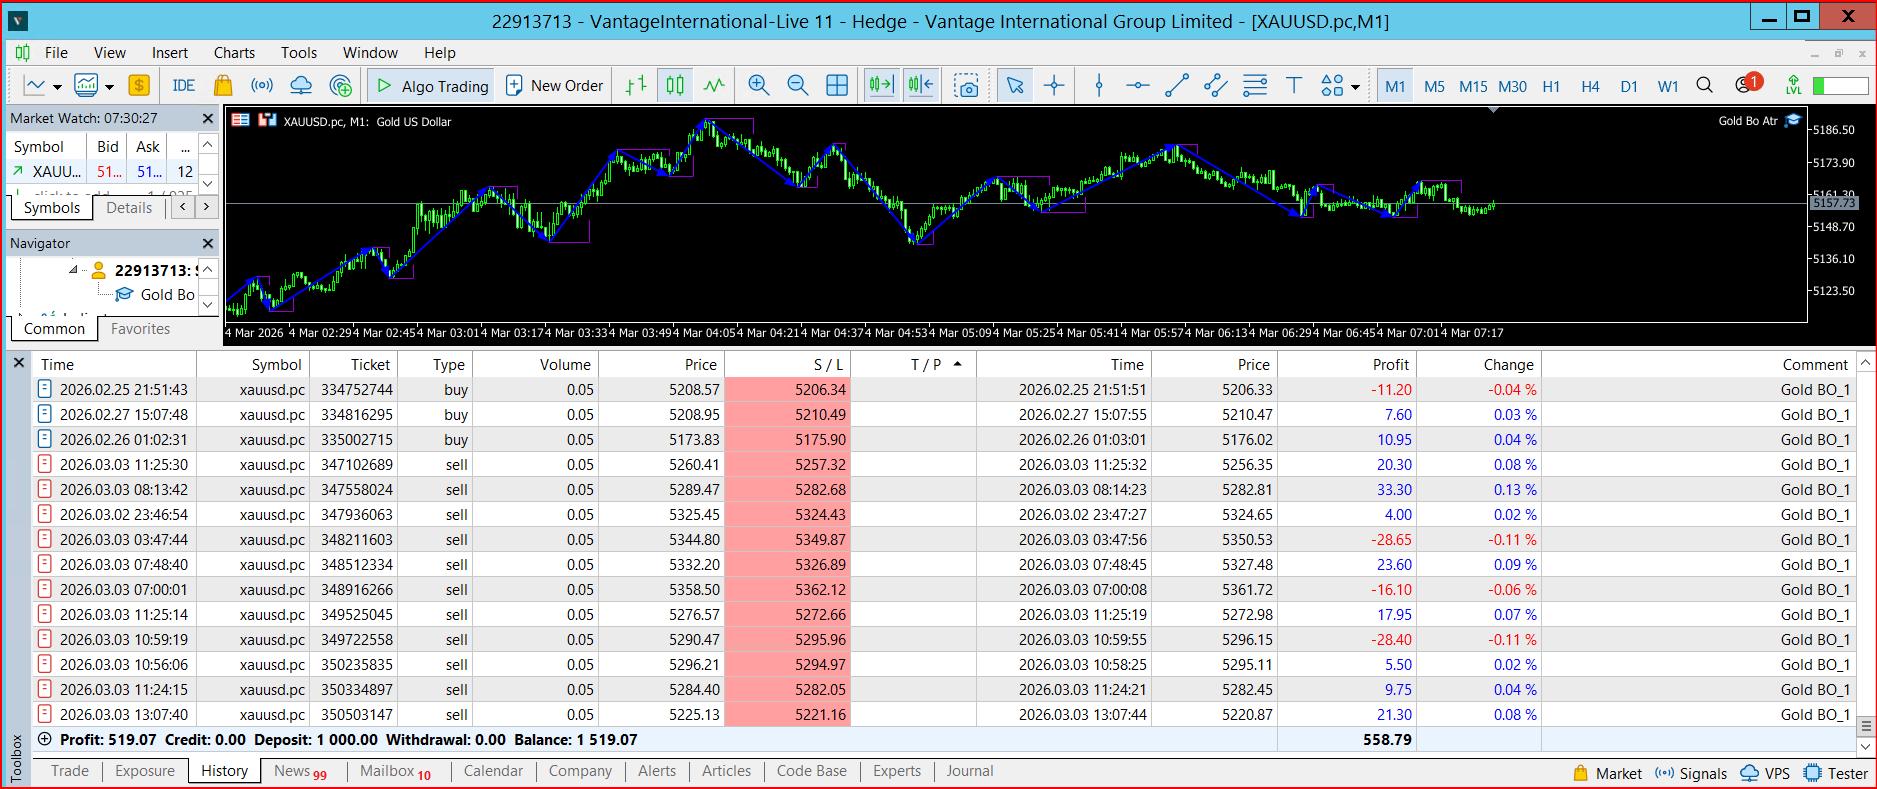Tile chart windows grid icon
The width and height of the screenshot is (1877, 789).
pyautogui.click(x=837, y=86)
